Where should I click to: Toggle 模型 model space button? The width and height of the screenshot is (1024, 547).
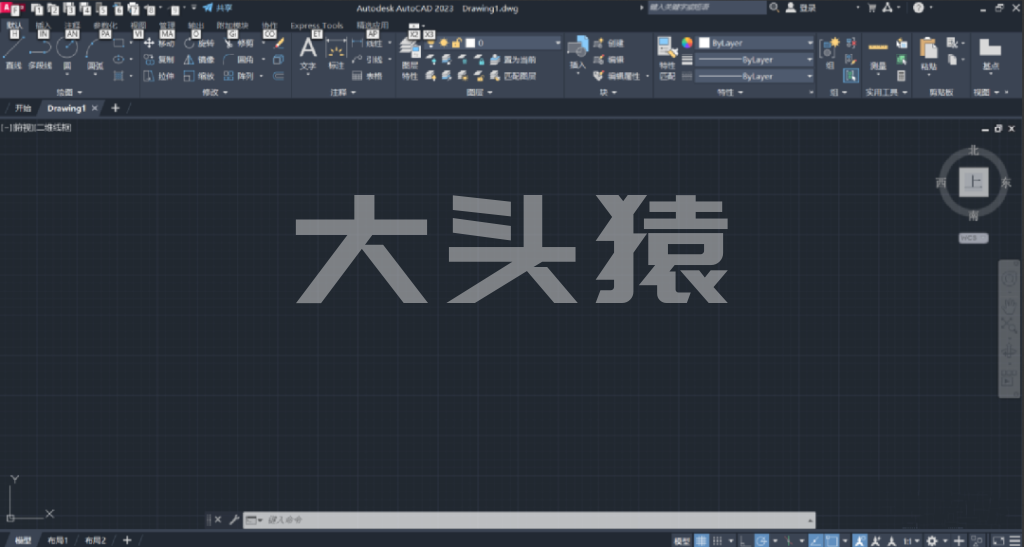681,540
